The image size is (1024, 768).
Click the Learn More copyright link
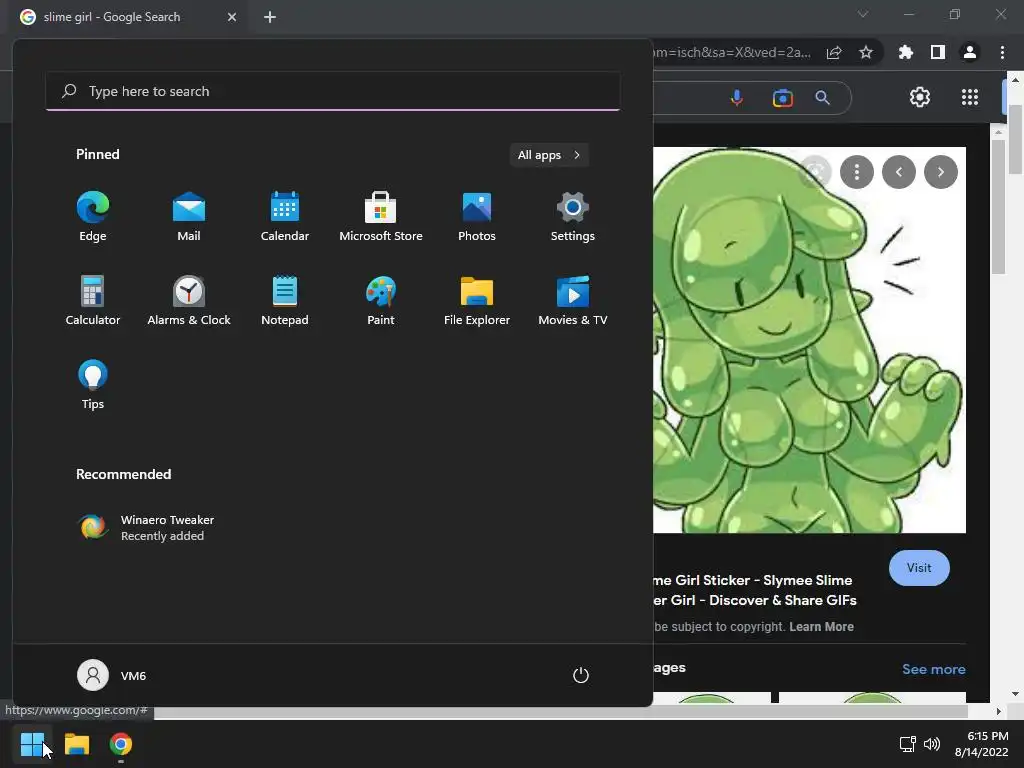821,627
